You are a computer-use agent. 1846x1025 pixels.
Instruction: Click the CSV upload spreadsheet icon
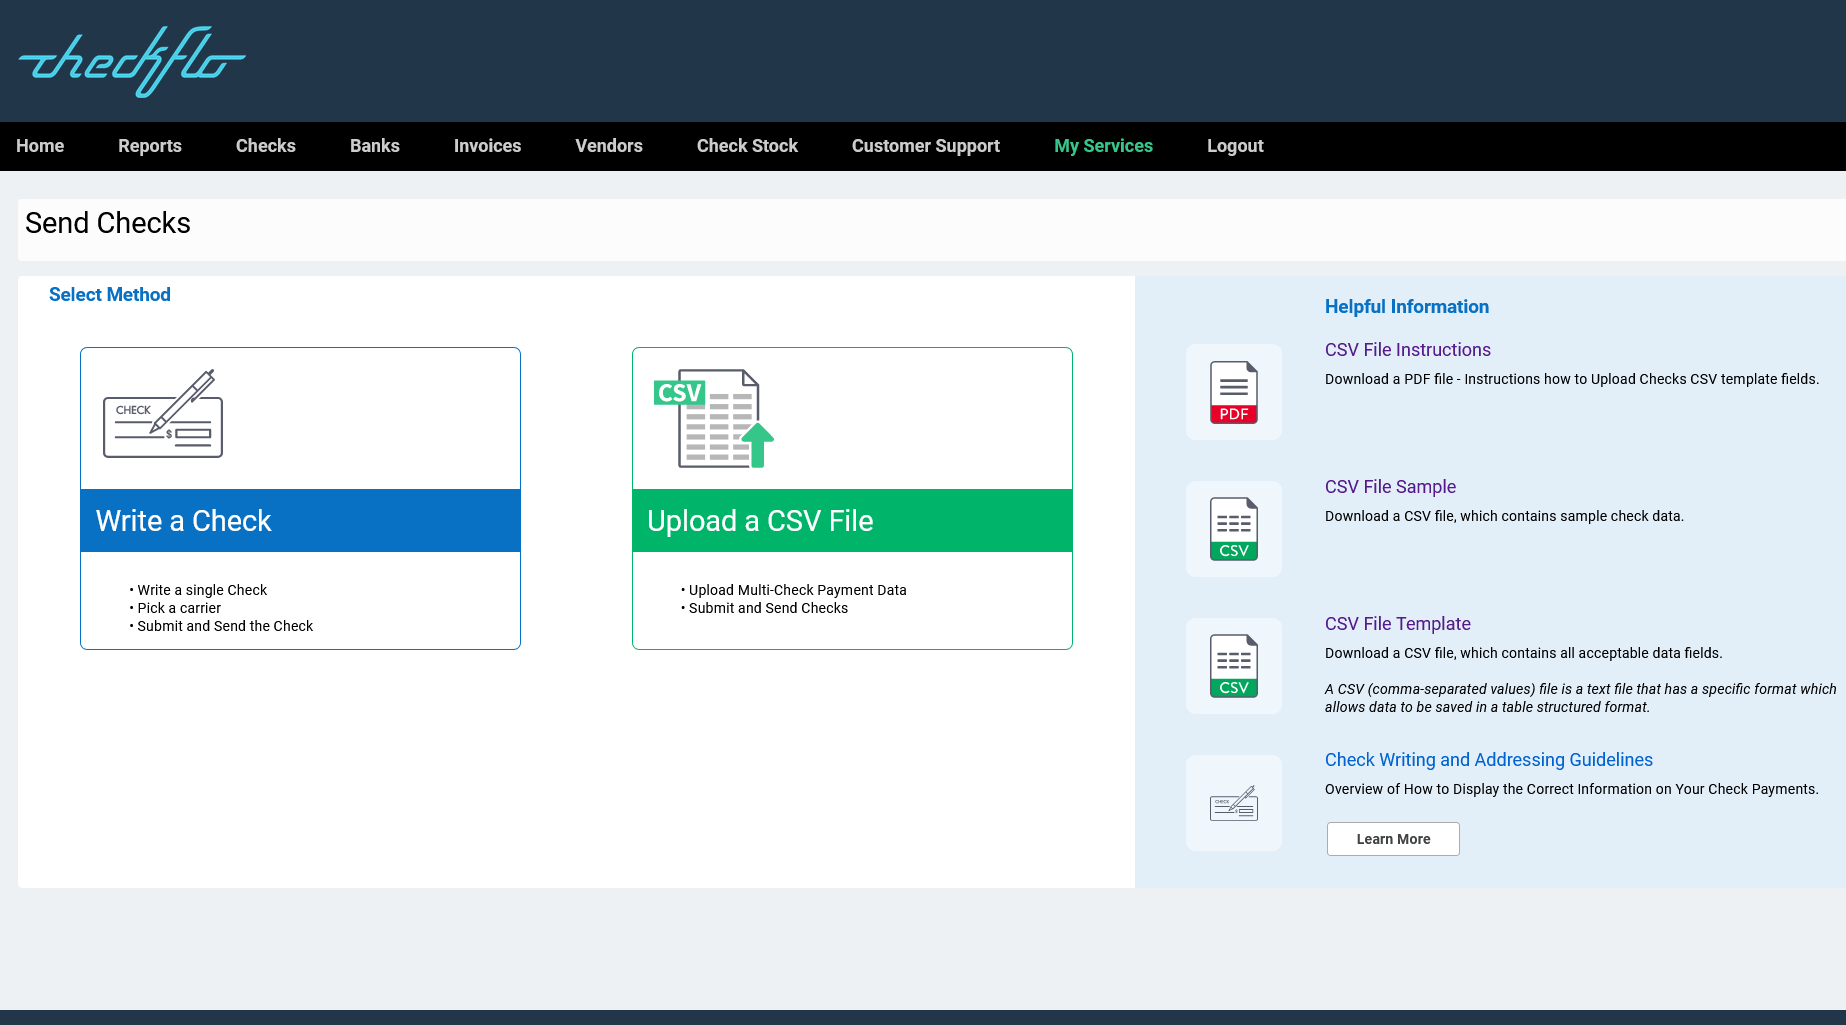pyautogui.click(x=714, y=418)
